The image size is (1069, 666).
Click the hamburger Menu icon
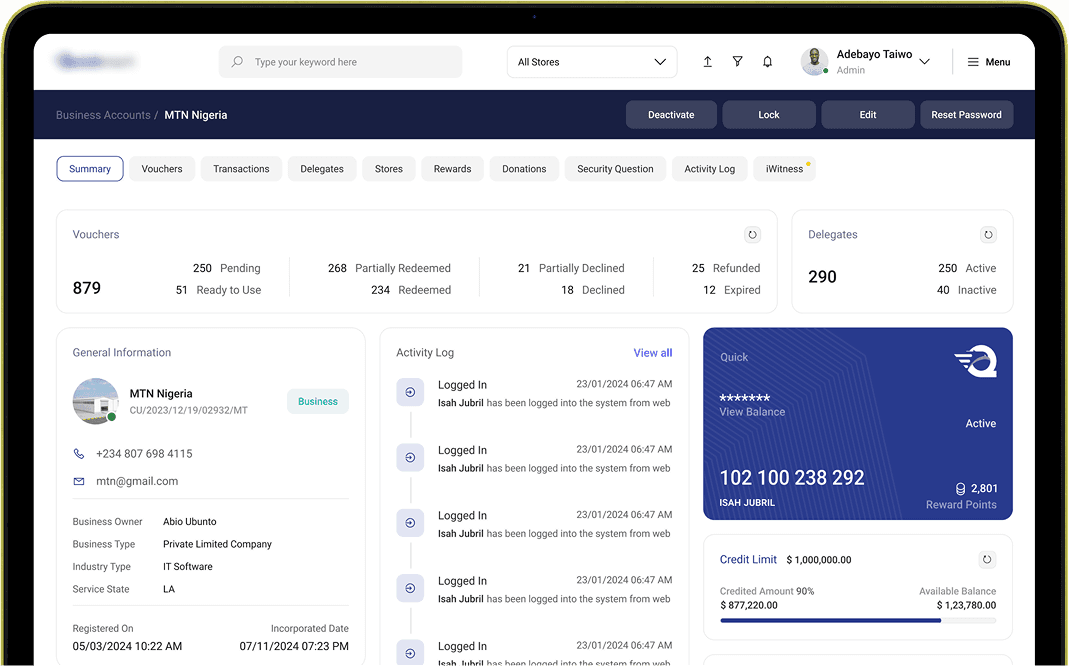(973, 62)
